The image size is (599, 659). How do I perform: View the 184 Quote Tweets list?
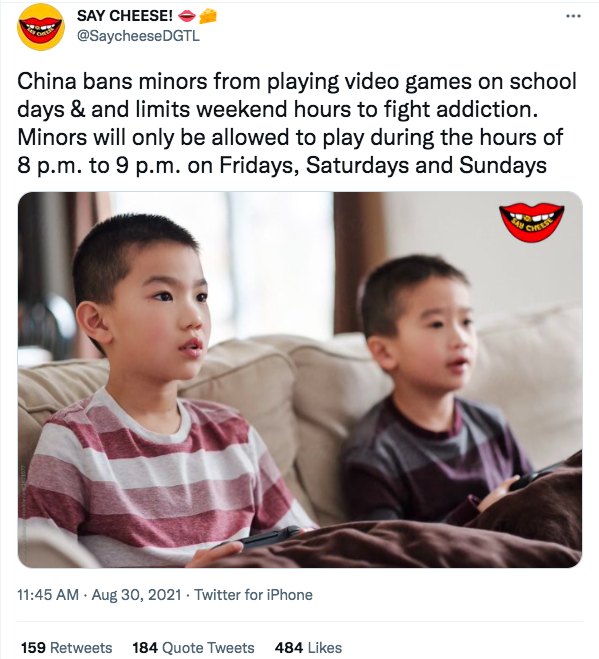[193, 648]
